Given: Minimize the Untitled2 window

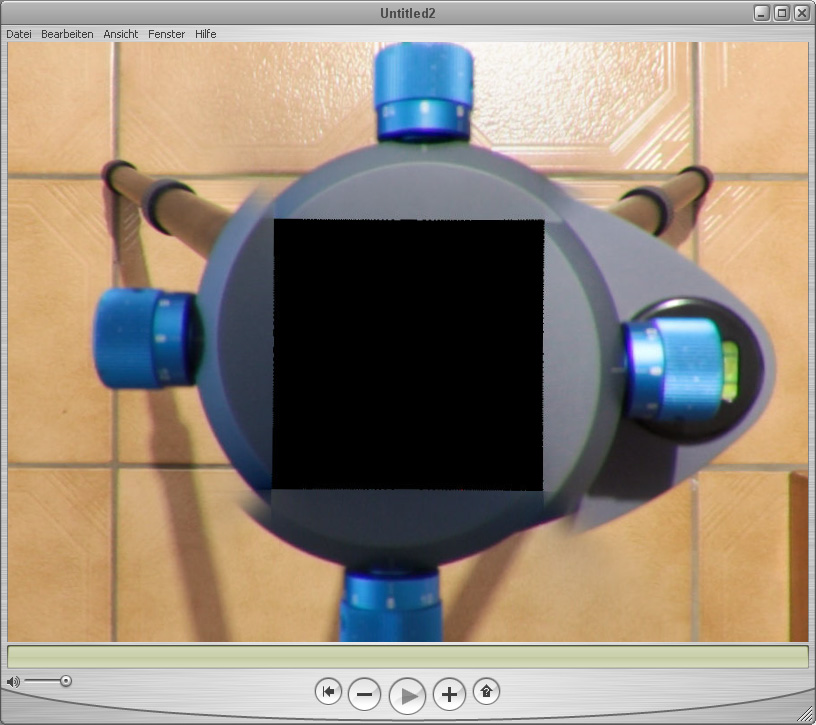Looking at the screenshot, I should [x=762, y=13].
